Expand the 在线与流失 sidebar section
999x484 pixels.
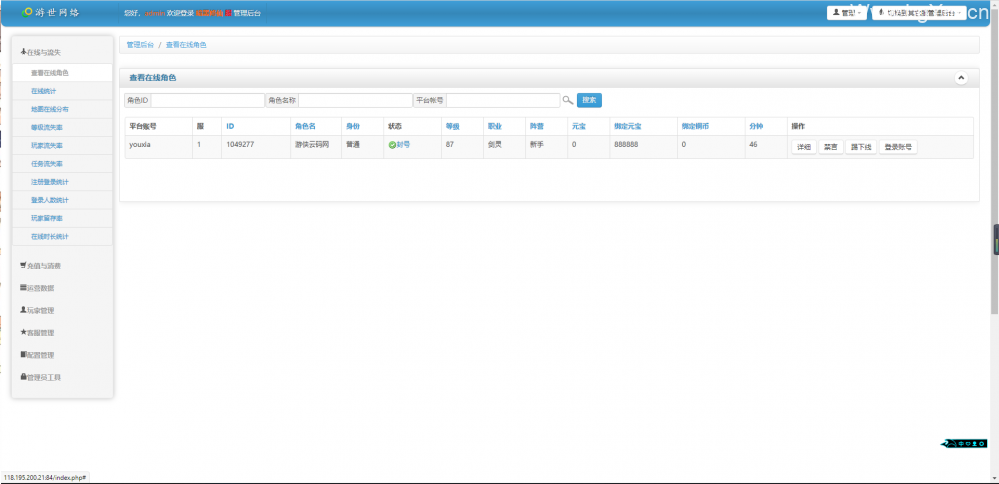41,52
